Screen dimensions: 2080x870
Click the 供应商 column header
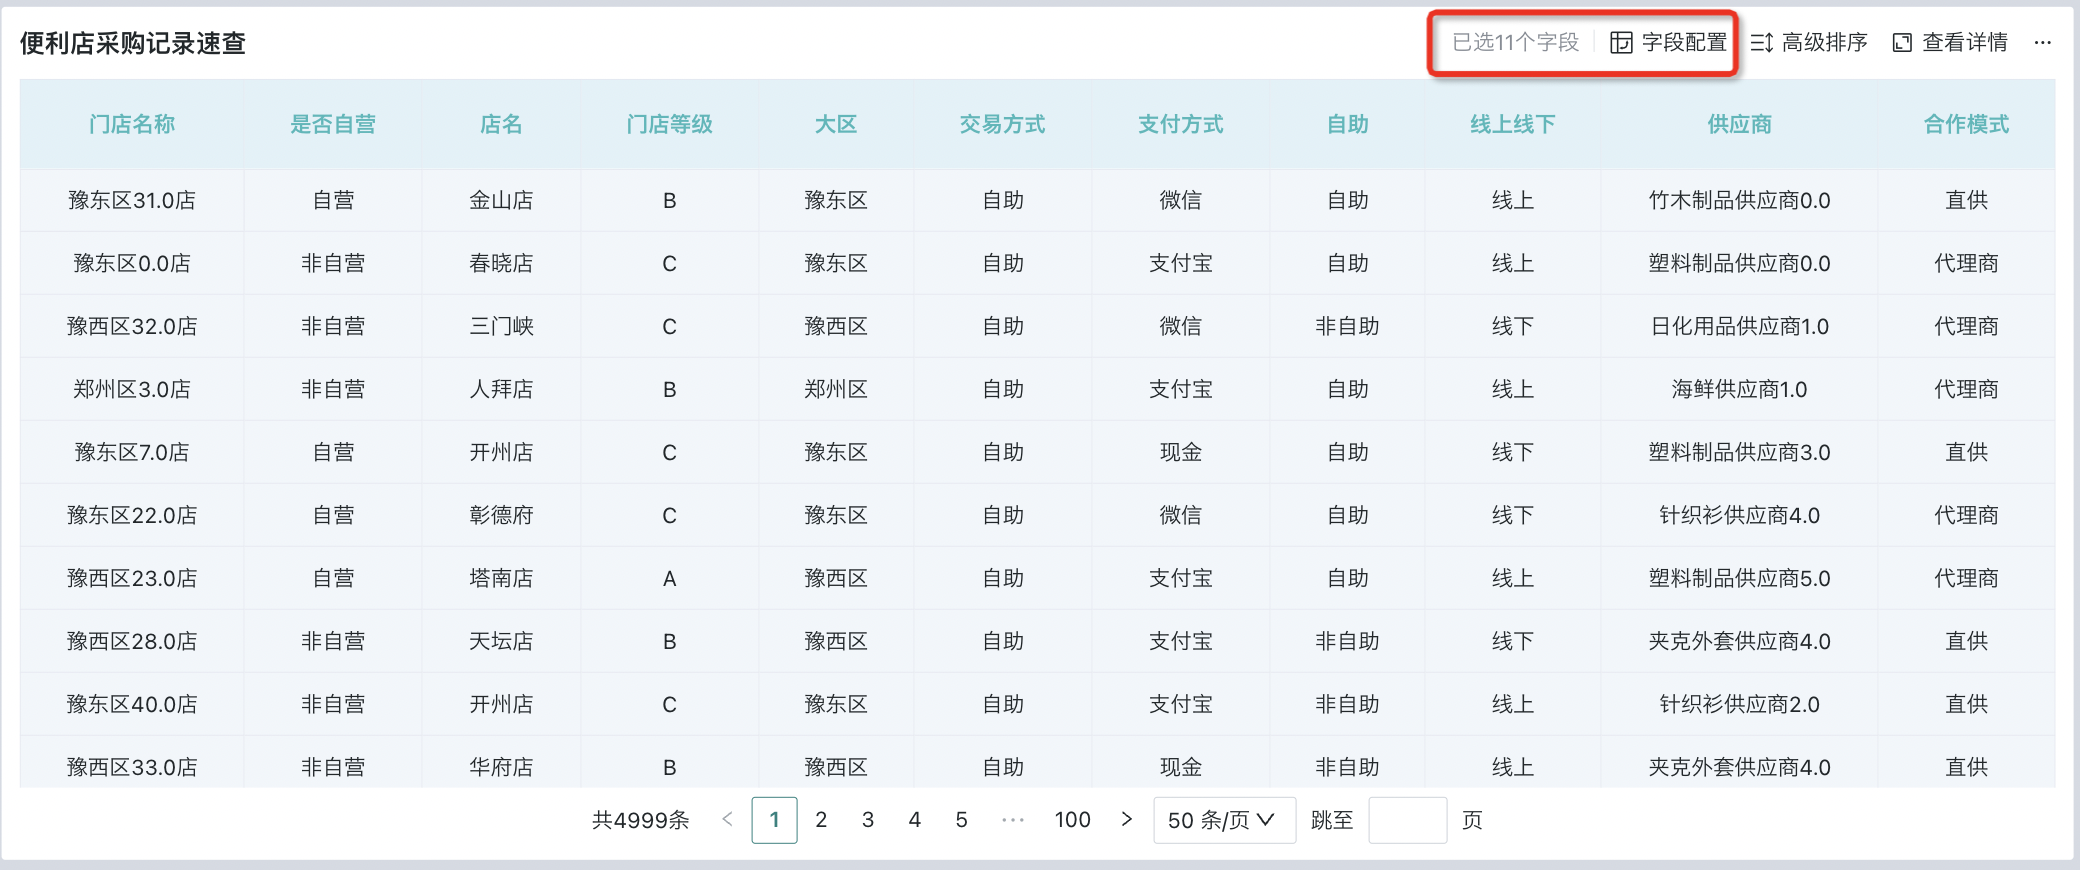(x=1740, y=124)
